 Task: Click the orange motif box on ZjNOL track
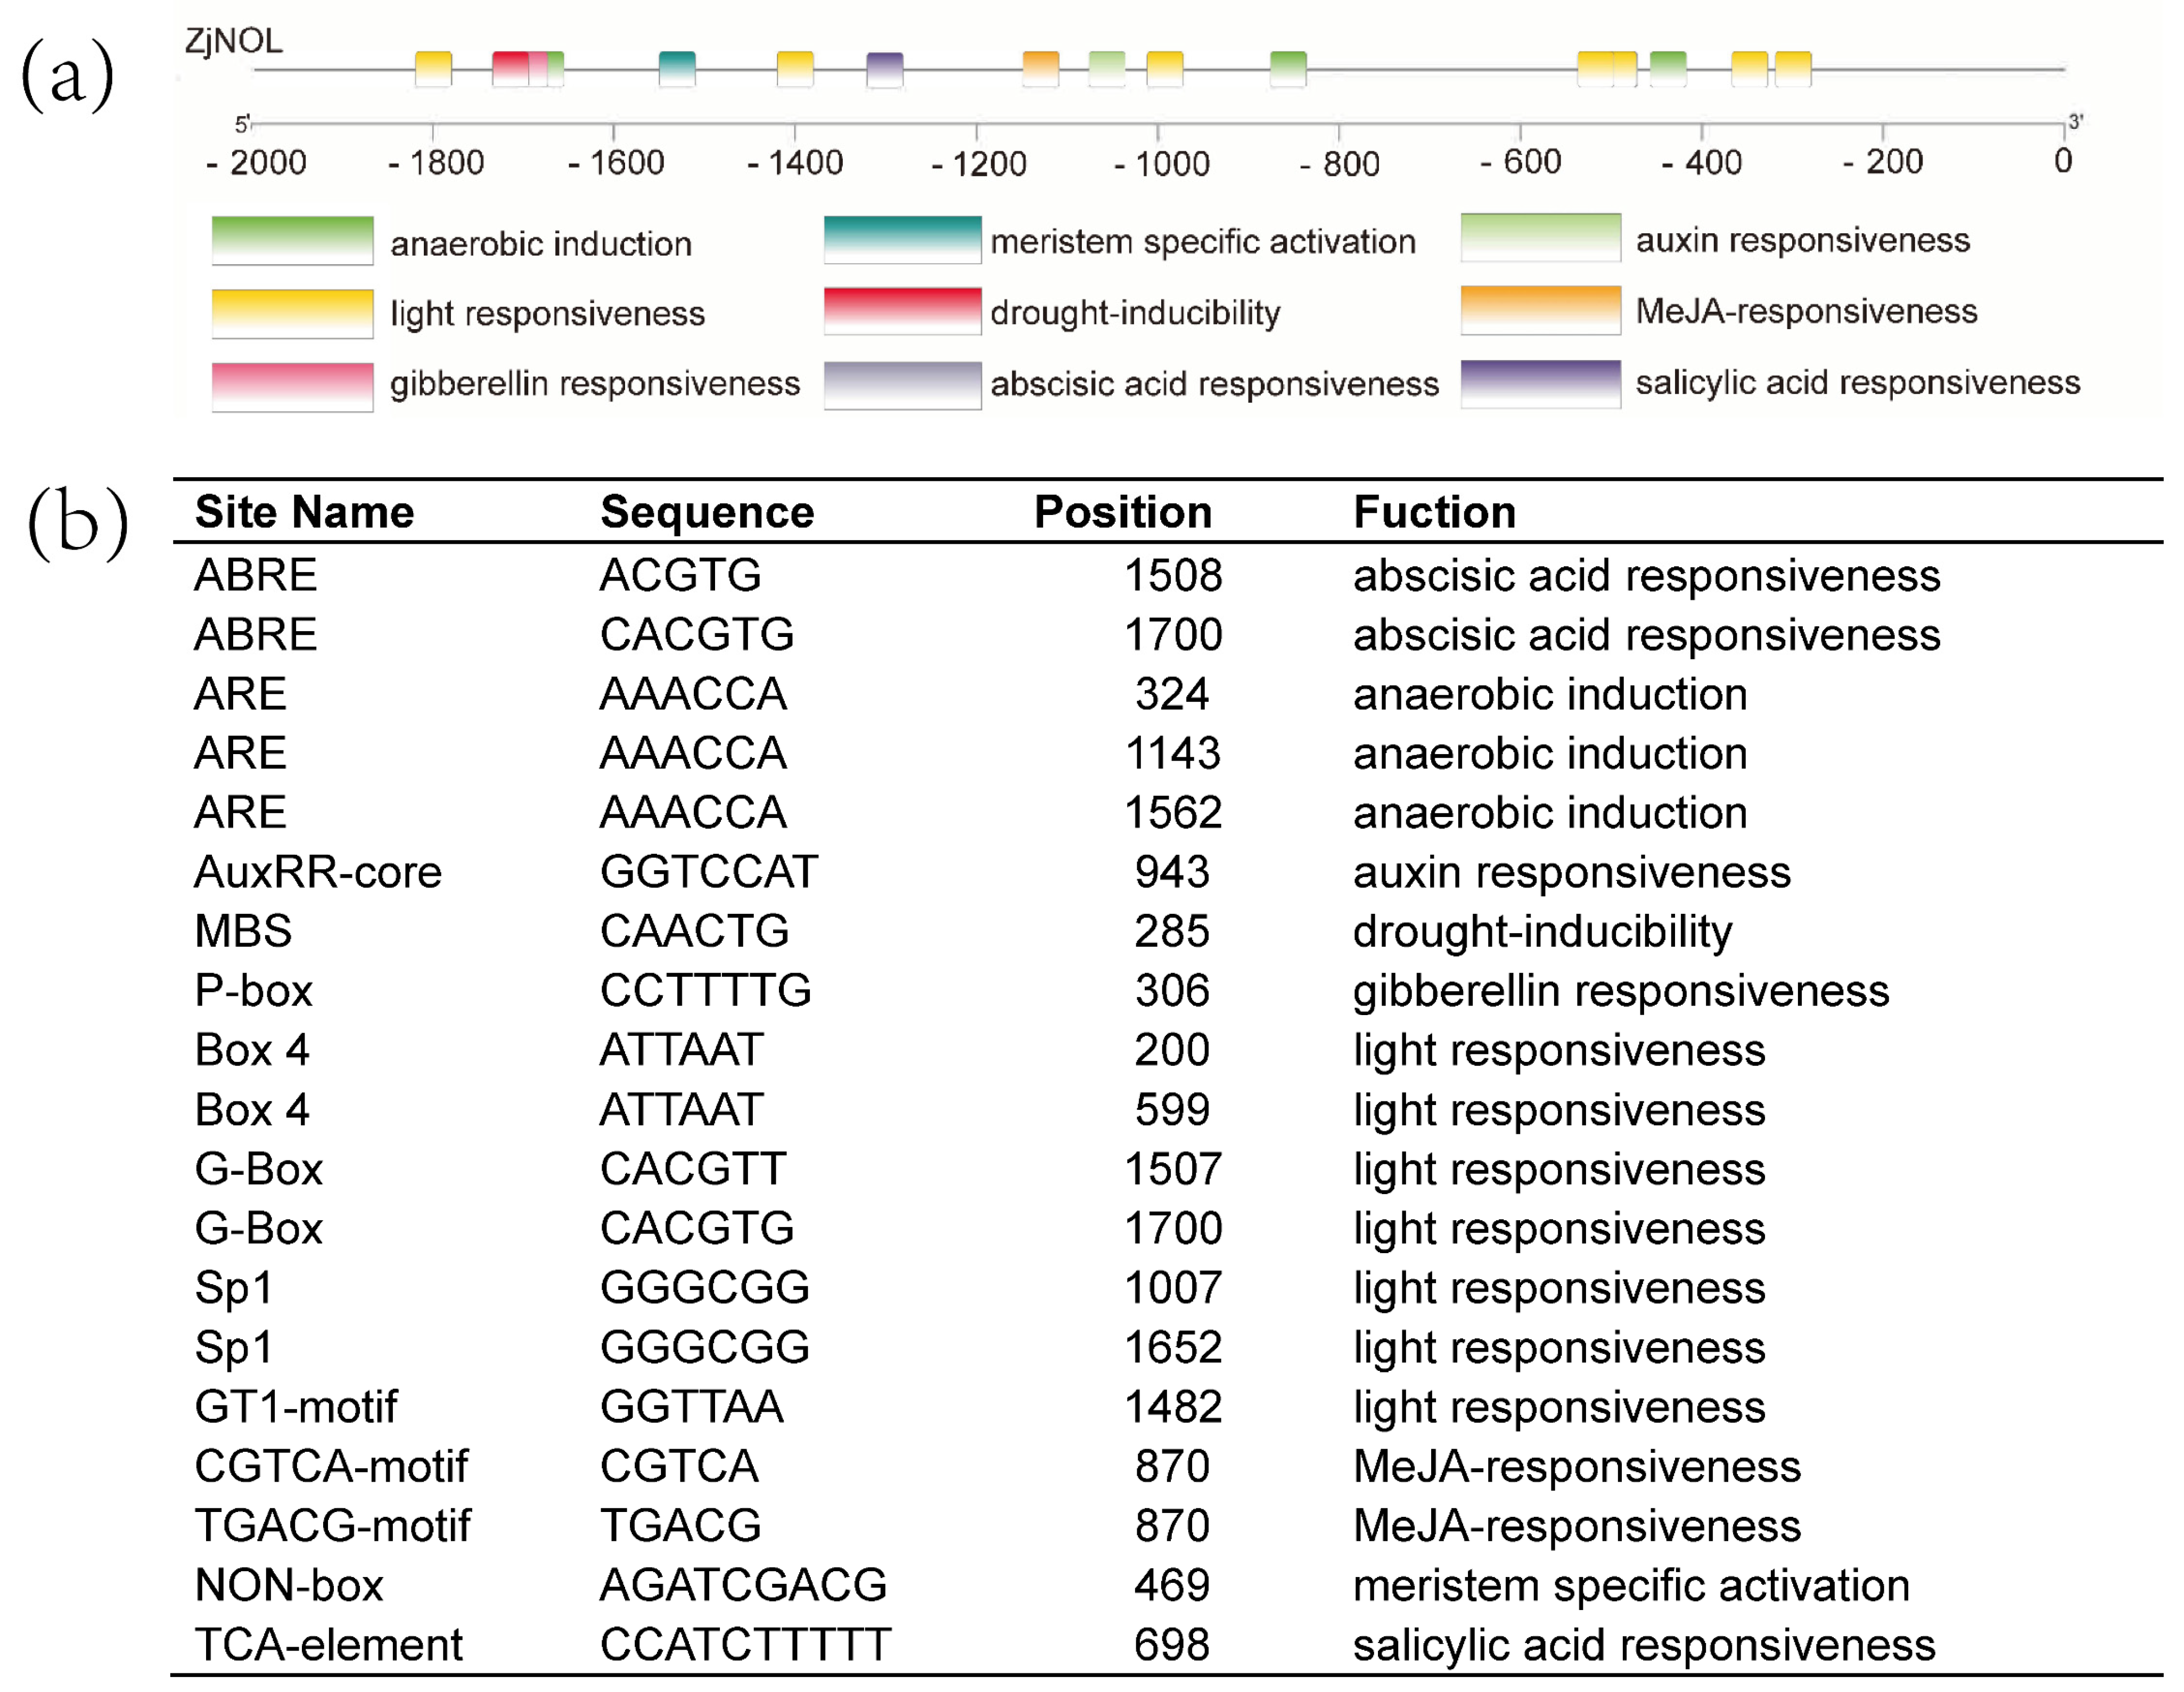[1041, 69]
